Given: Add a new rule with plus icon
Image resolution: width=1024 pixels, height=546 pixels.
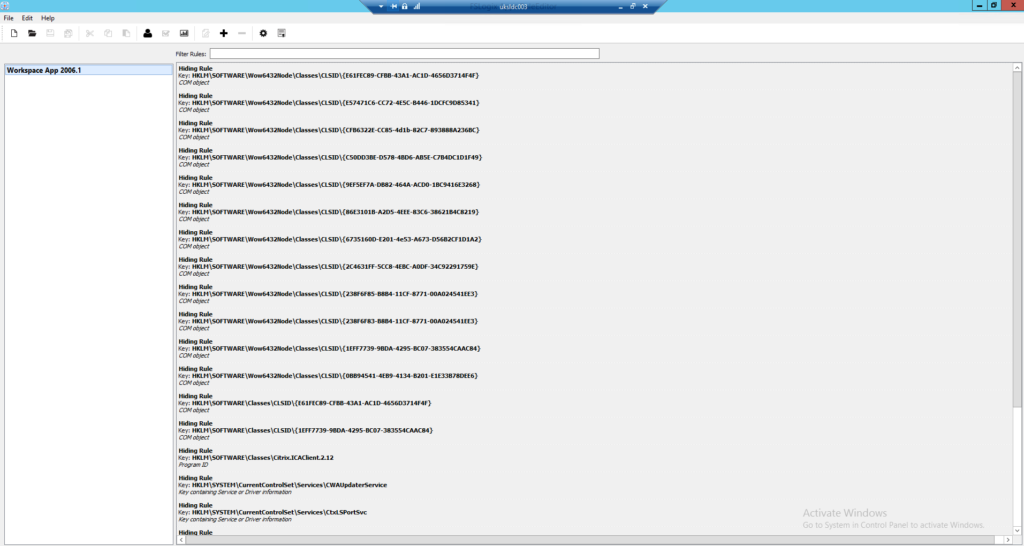Looking at the screenshot, I should pos(224,33).
